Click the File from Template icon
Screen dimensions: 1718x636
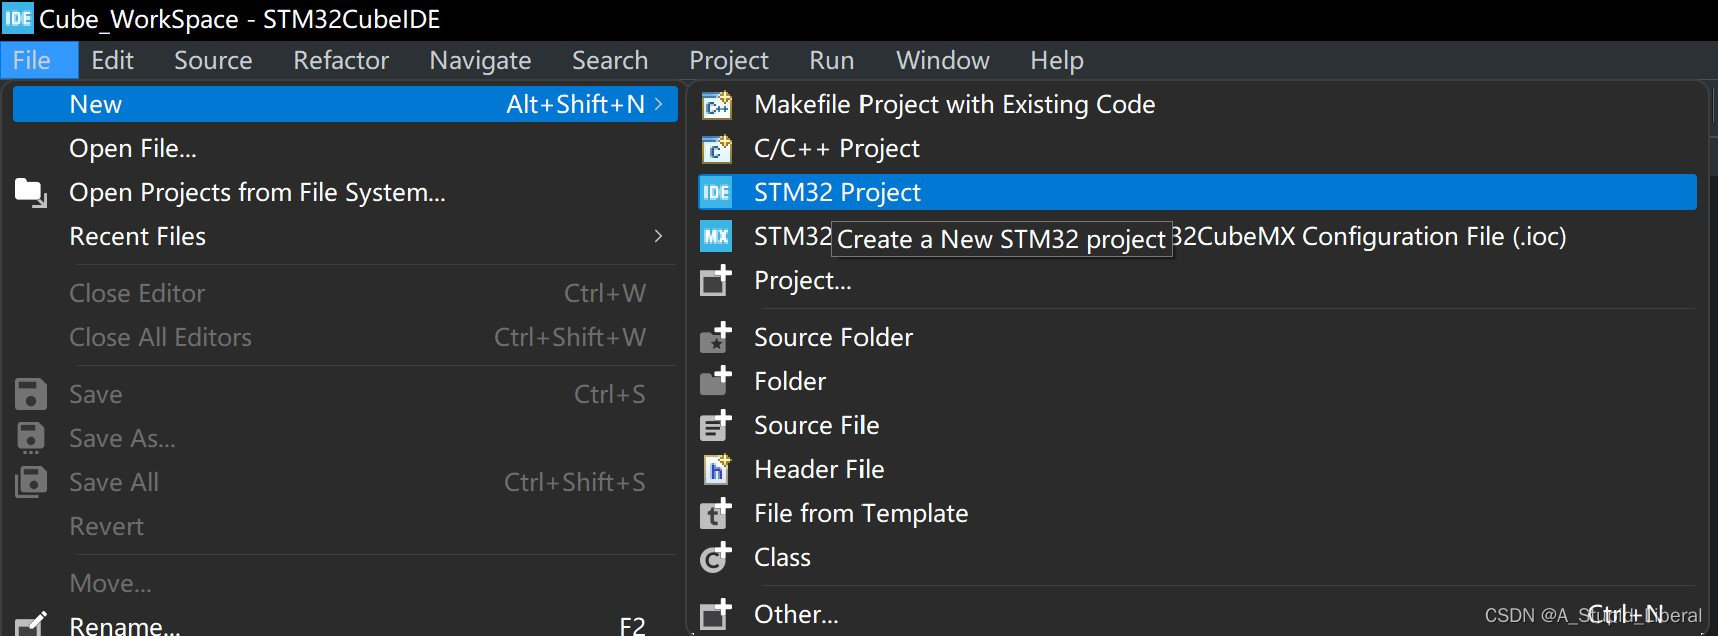[716, 513]
